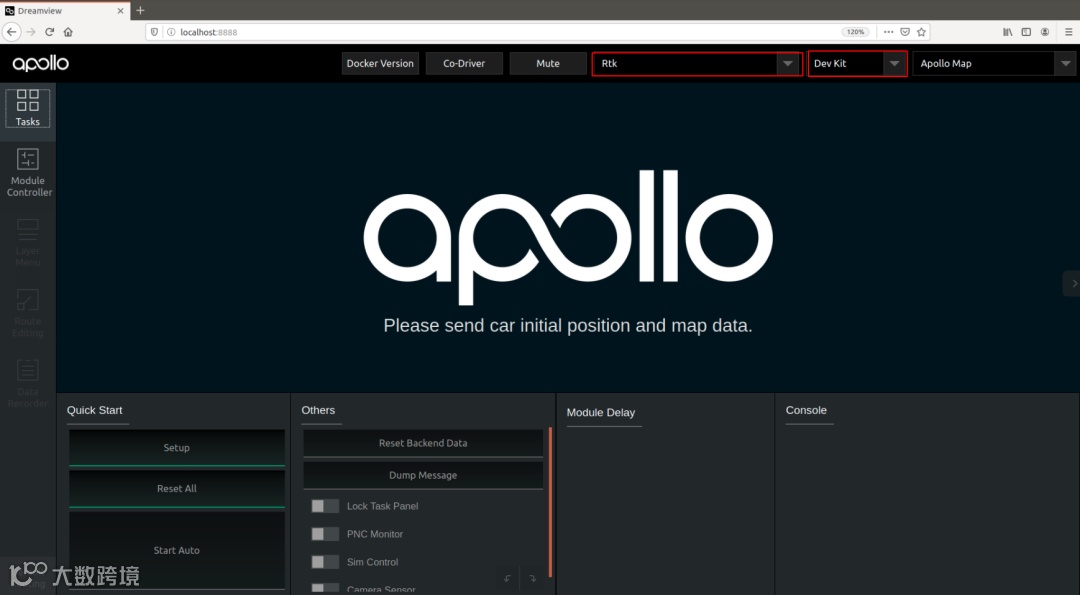The width and height of the screenshot is (1080, 595).
Task: Reload the Dreamview page
Action: pos(50,32)
